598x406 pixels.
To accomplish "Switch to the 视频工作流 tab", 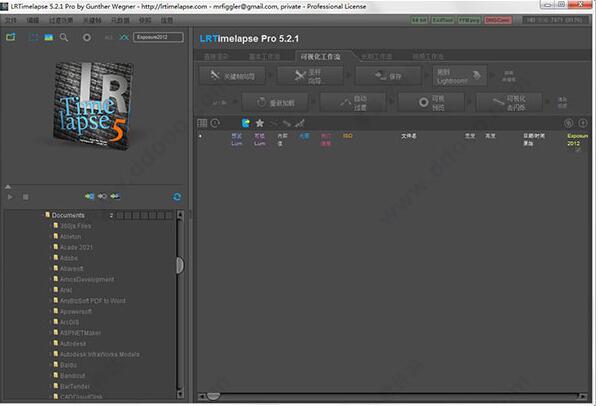I will pos(428,56).
